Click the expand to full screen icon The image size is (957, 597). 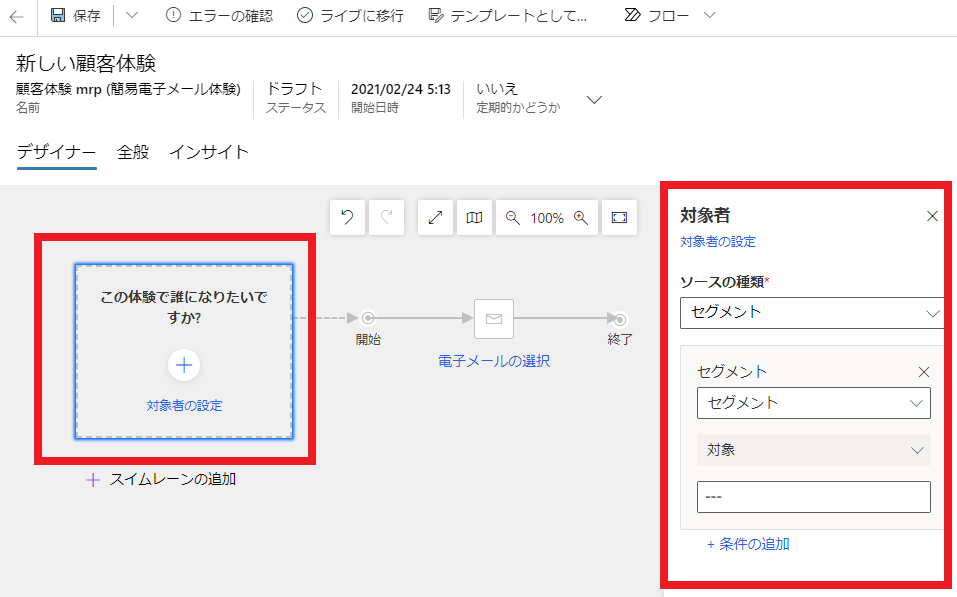point(435,217)
